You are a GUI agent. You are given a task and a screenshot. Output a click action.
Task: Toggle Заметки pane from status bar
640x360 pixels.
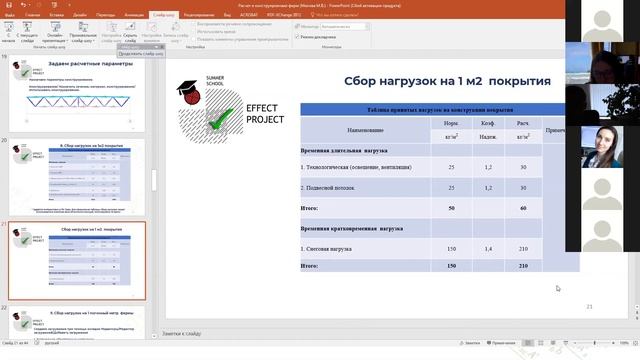pos(469,343)
